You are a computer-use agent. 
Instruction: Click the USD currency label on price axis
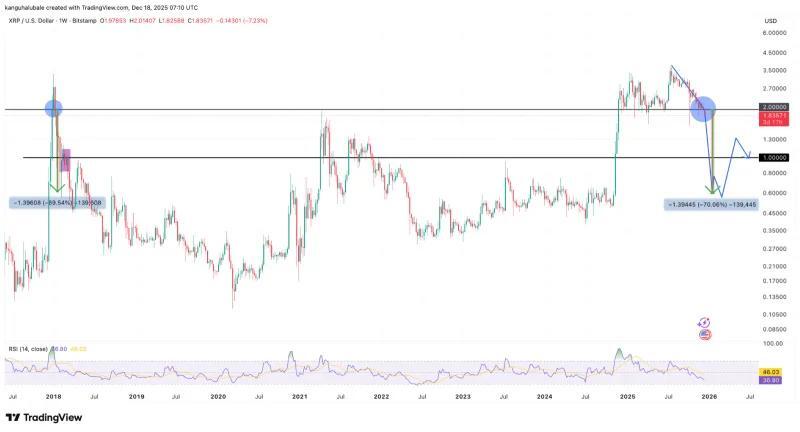[770, 20]
